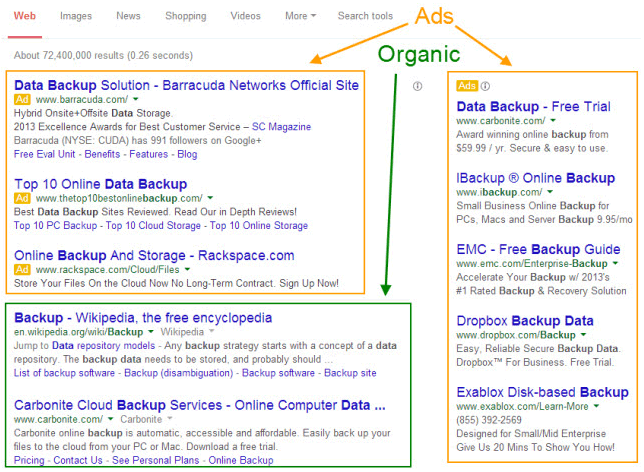This screenshot has height=472, width=644.
Task: Expand arrow next to emc.com/Enterprise-Backup URL
Action: (615, 263)
